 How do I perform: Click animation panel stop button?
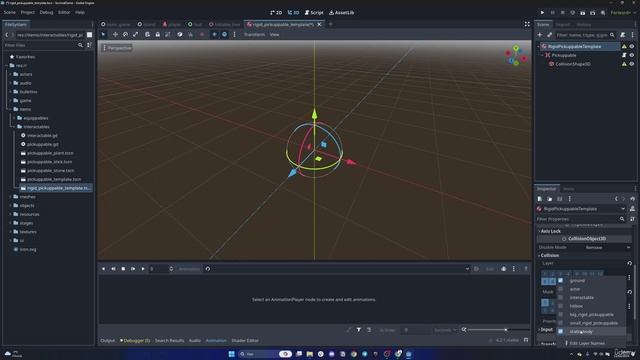(123, 269)
